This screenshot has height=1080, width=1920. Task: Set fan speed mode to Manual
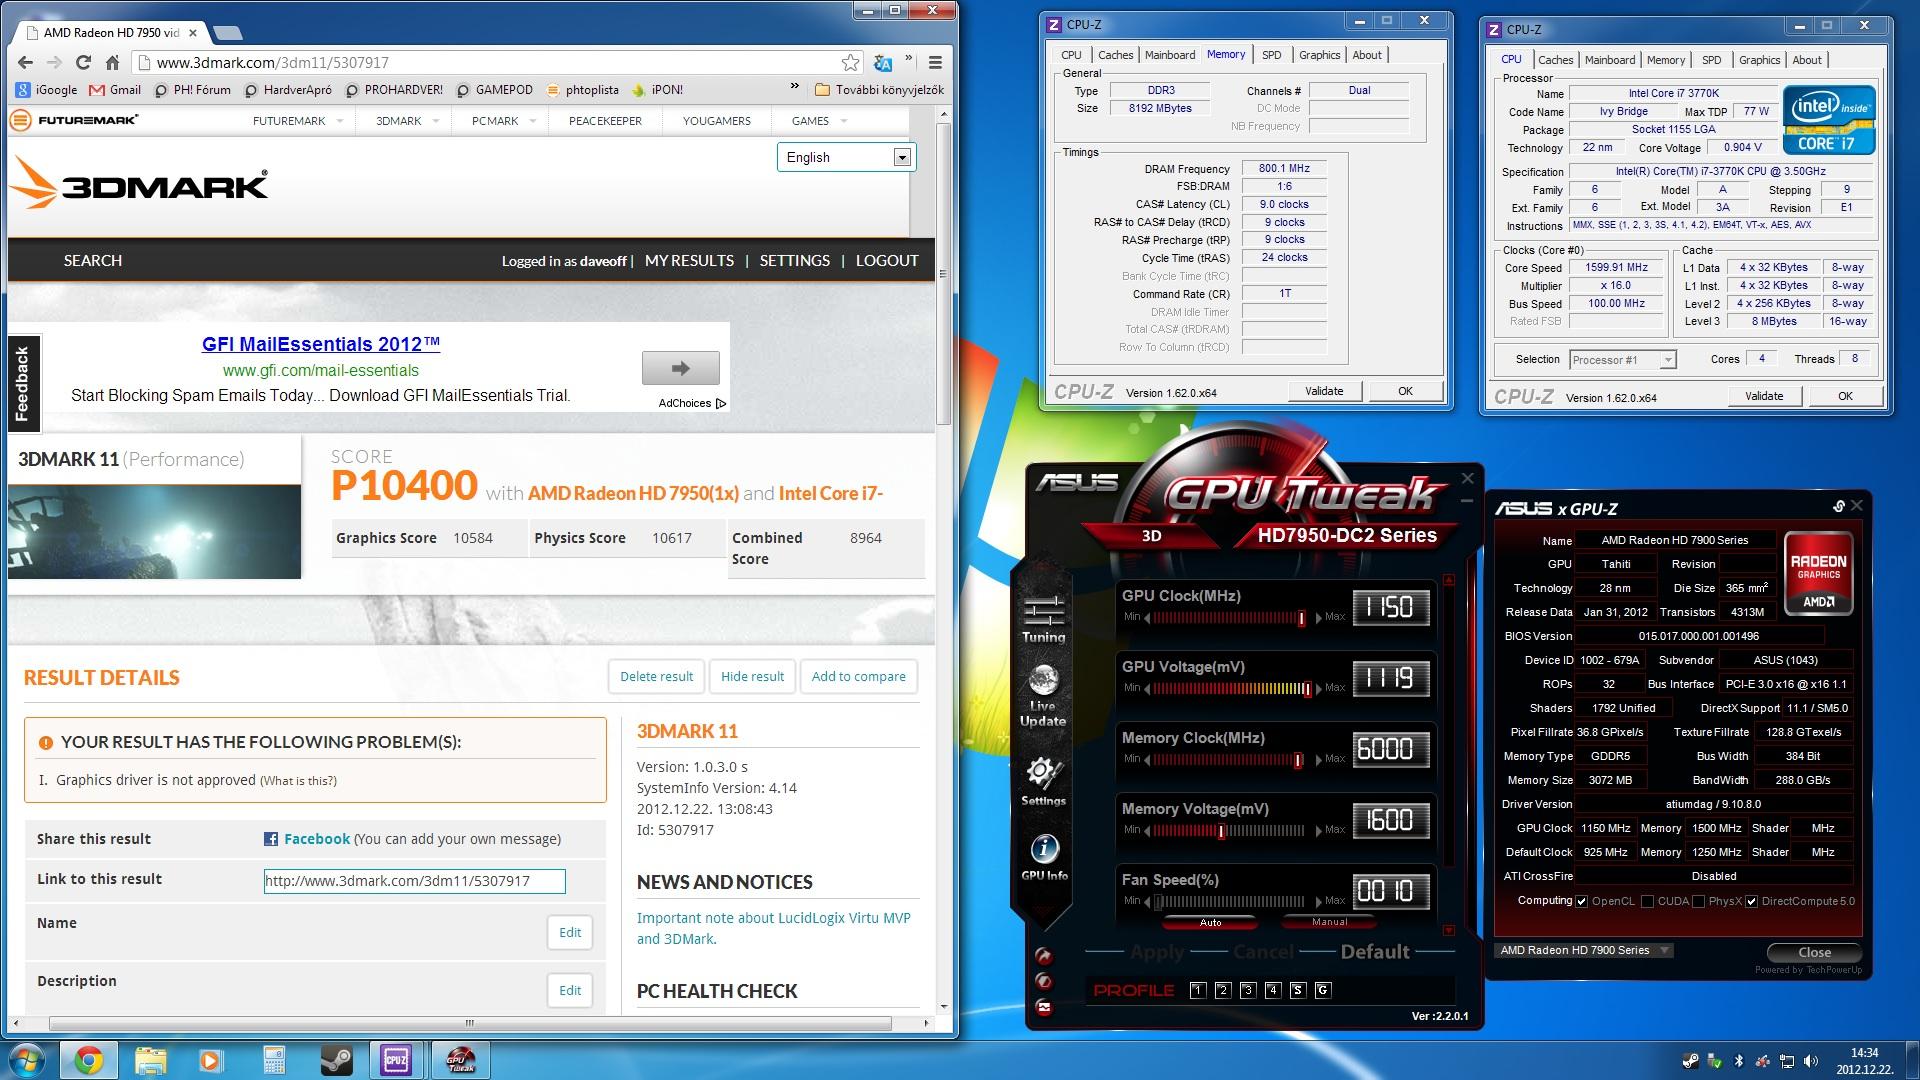click(x=1329, y=922)
